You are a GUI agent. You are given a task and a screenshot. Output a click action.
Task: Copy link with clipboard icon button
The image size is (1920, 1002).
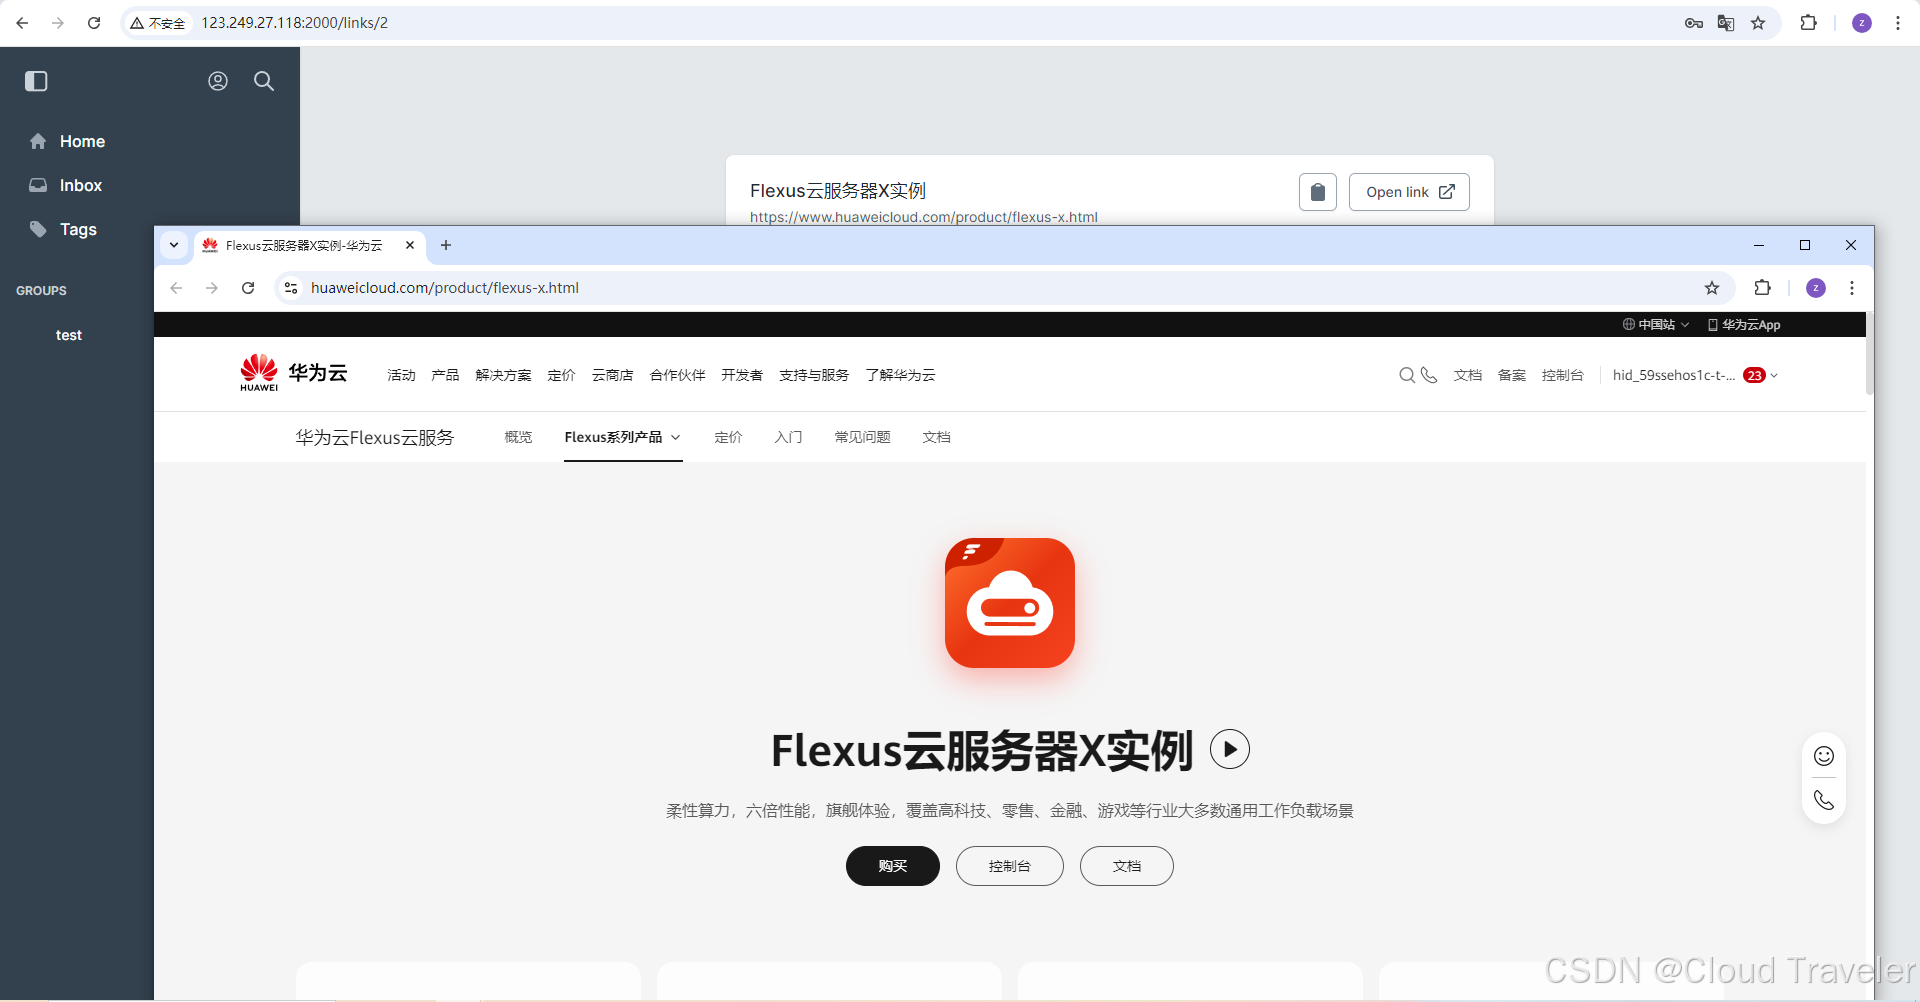(x=1318, y=192)
